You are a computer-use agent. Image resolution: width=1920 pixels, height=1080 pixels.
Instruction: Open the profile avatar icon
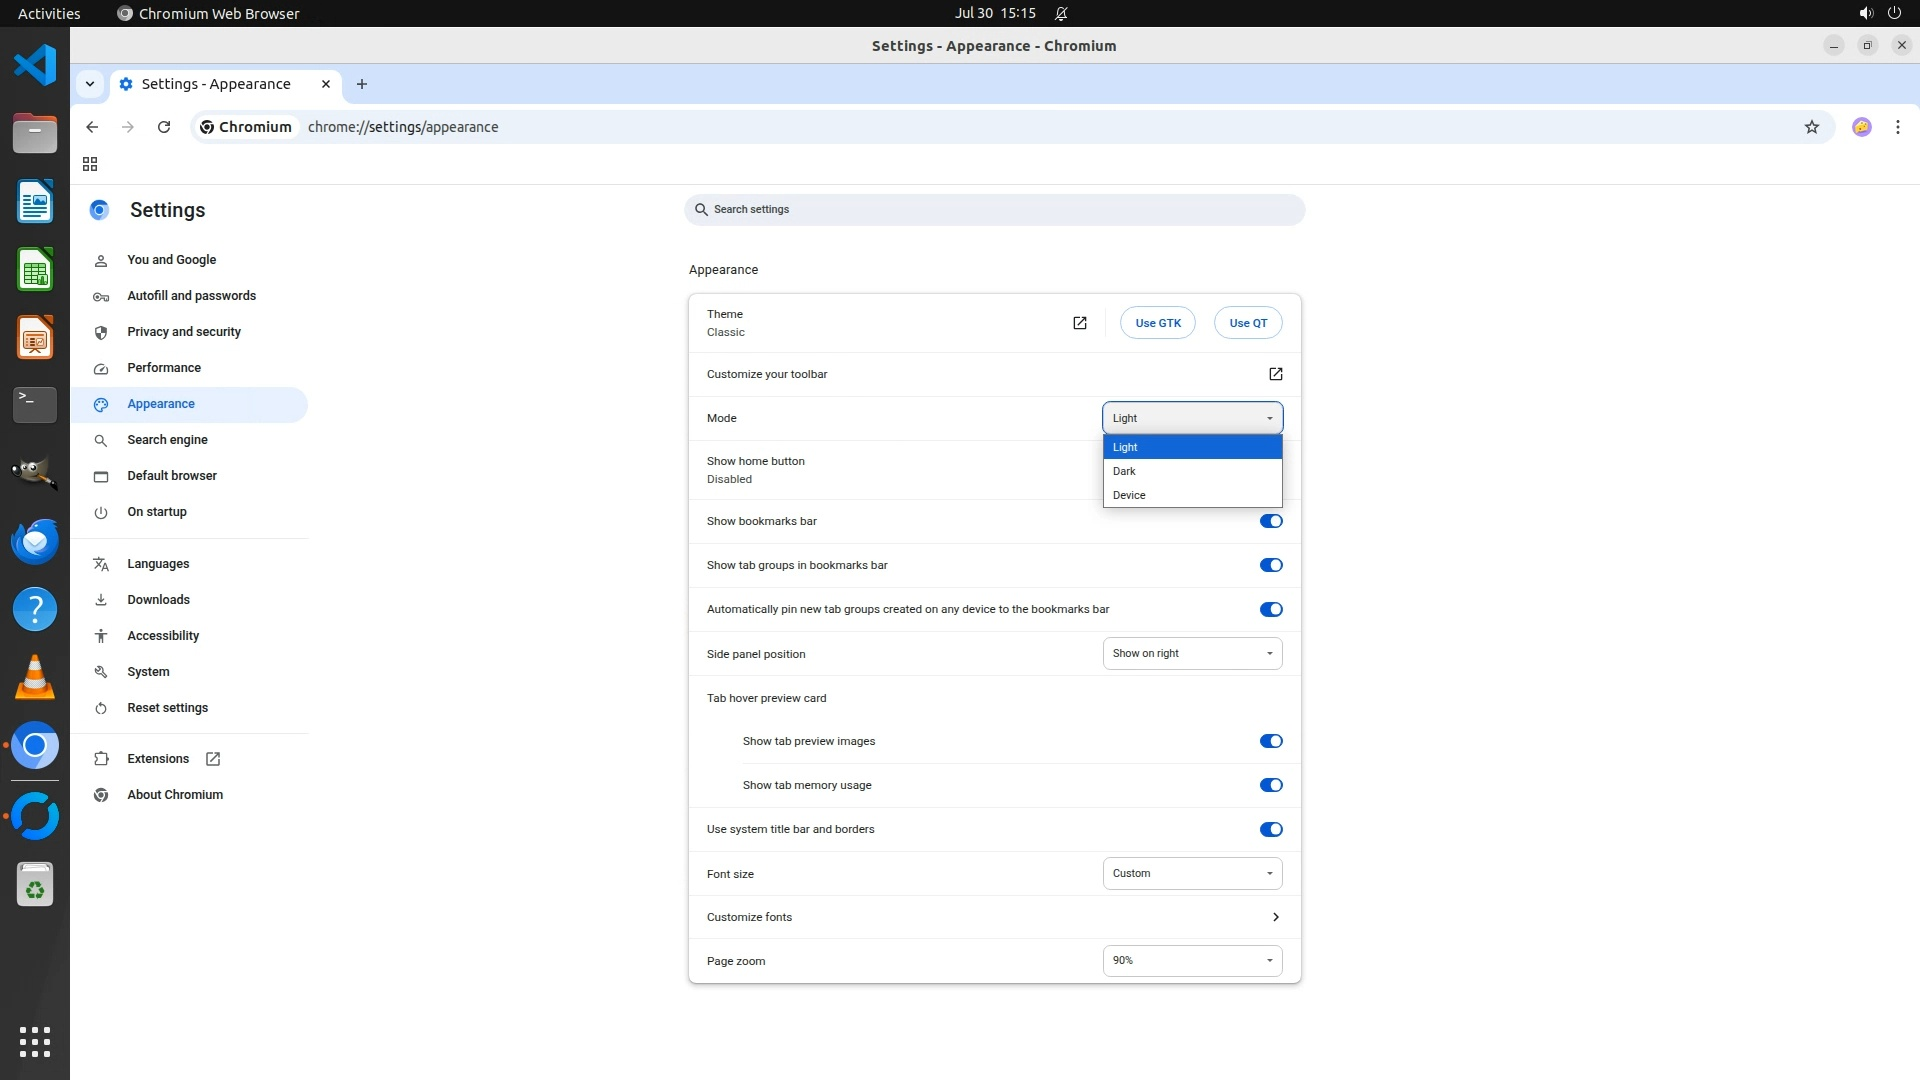pos(1861,127)
